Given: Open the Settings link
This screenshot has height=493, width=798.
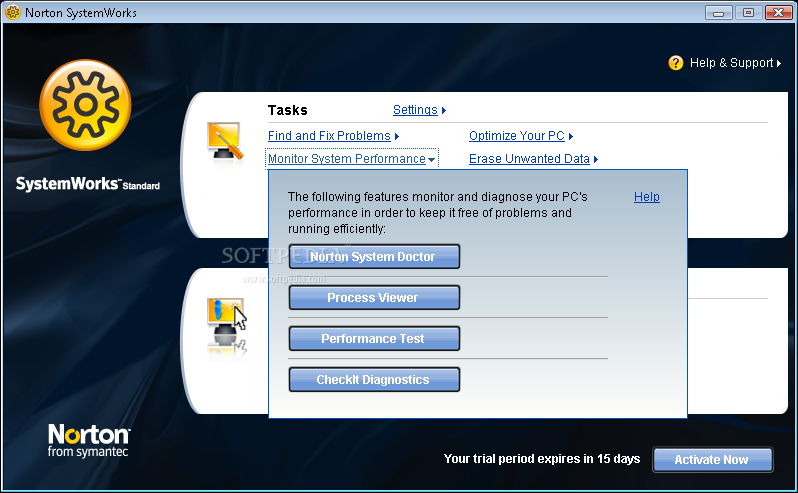Looking at the screenshot, I should pos(415,110).
